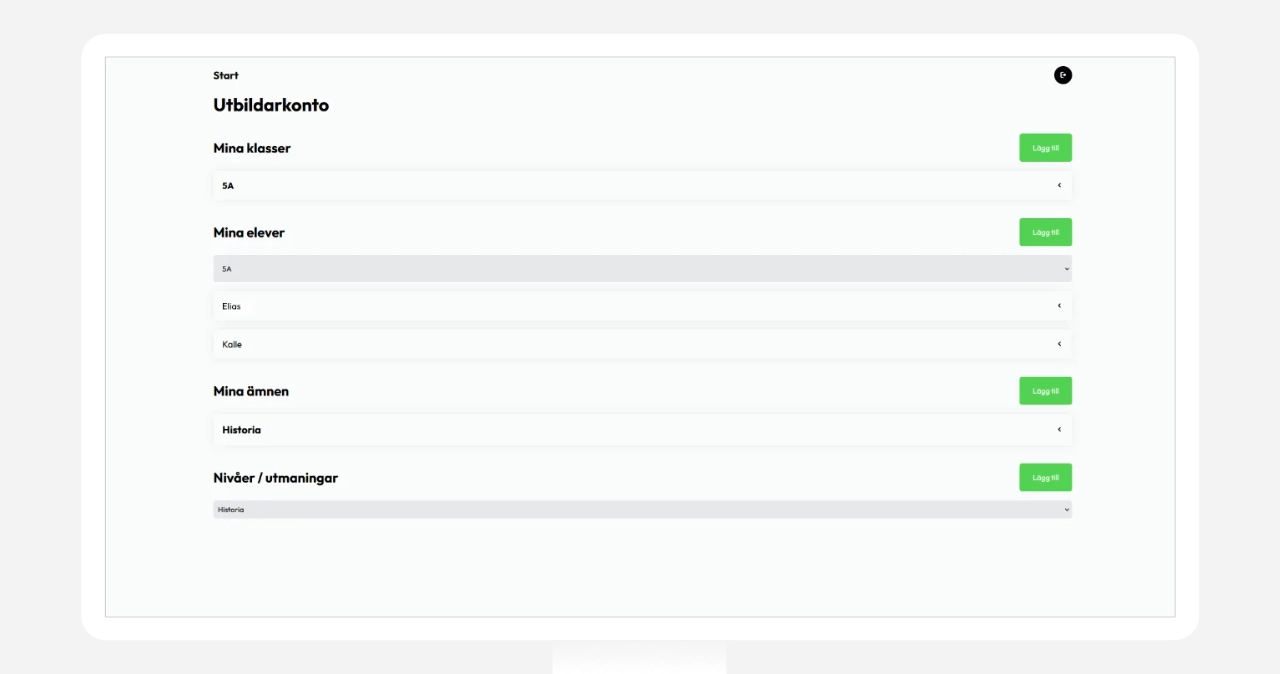Image resolution: width=1280 pixels, height=674 pixels.
Task: Expand the 5A class row chevron
Action: 1059,185
